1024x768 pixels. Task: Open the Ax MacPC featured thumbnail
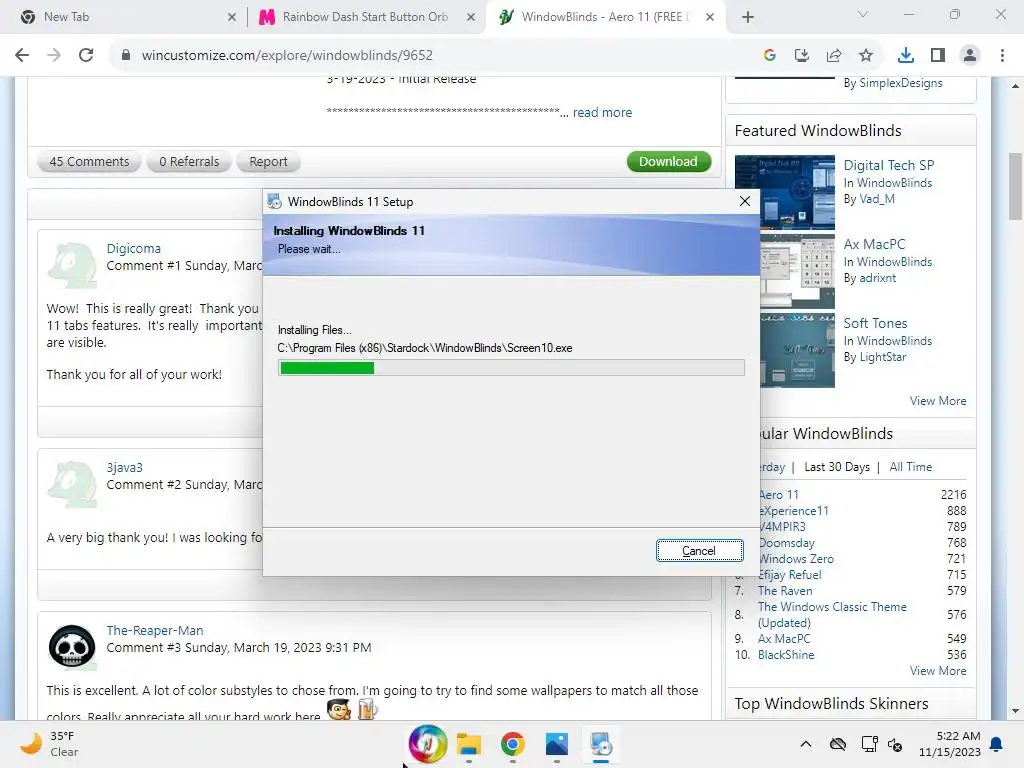(x=797, y=272)
